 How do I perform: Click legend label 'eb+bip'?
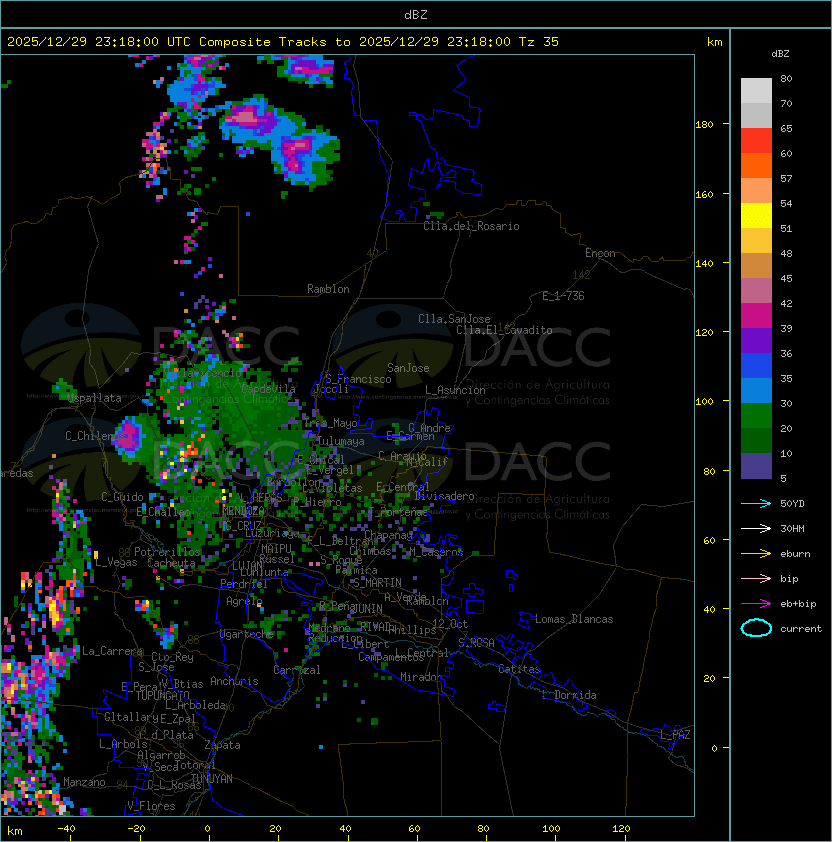tap(798, 604)
